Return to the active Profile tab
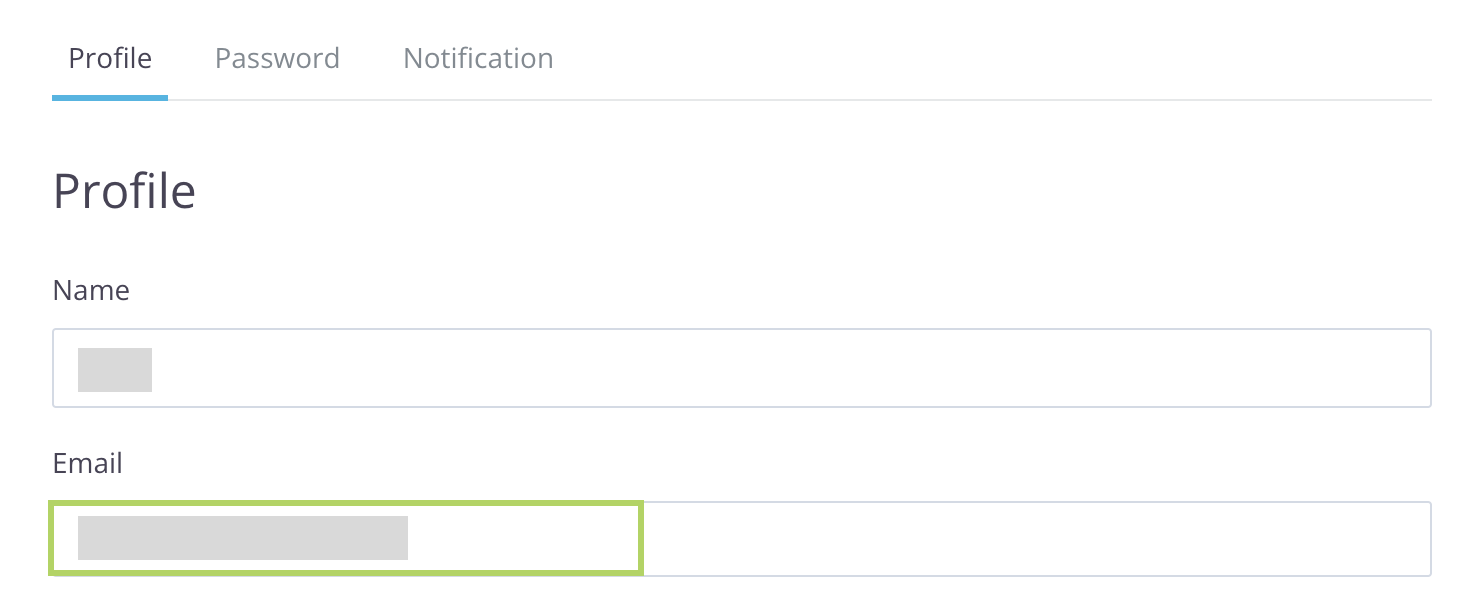The image size is (1478, 606). pyautogui.click(x=110, y=58)
